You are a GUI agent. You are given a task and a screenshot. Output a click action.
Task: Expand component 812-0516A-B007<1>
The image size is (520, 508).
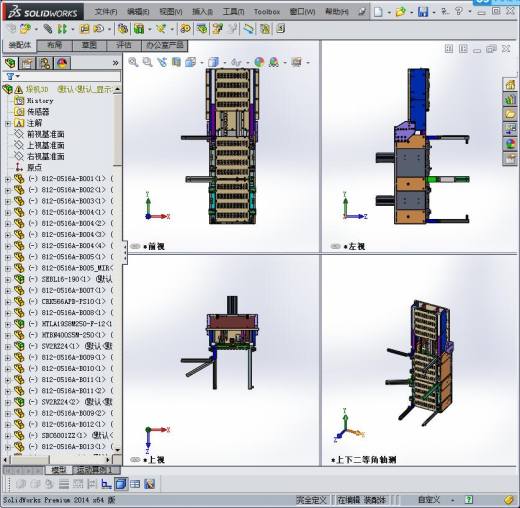coord(8,291)
